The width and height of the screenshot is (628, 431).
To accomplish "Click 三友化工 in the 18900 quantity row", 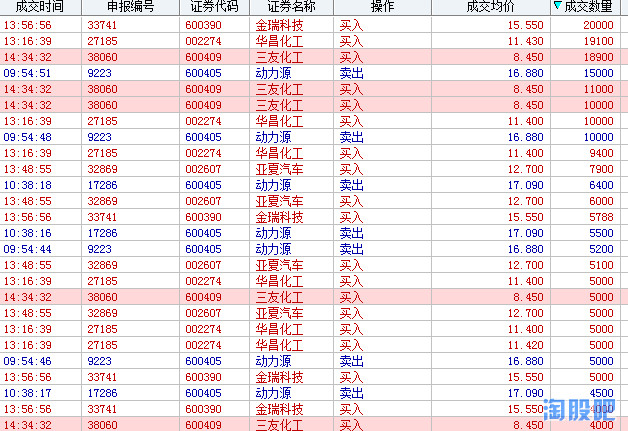I will (x=279, y=57).
